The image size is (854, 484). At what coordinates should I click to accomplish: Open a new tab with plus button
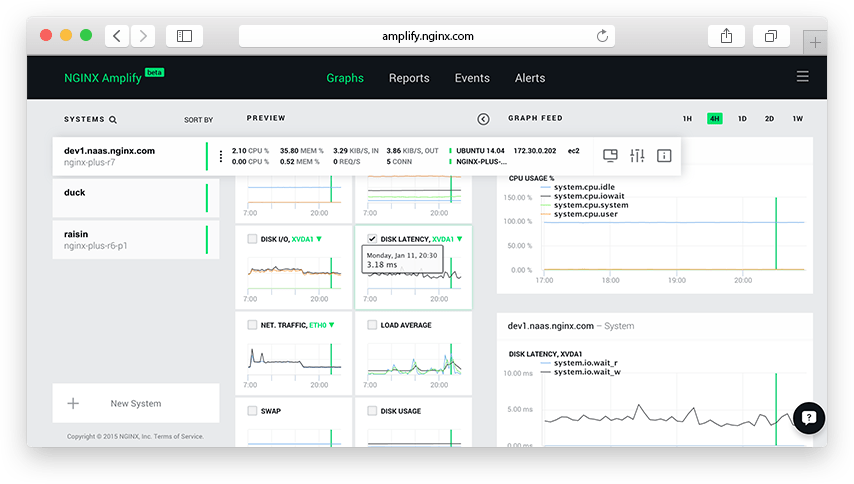[815, 42]
